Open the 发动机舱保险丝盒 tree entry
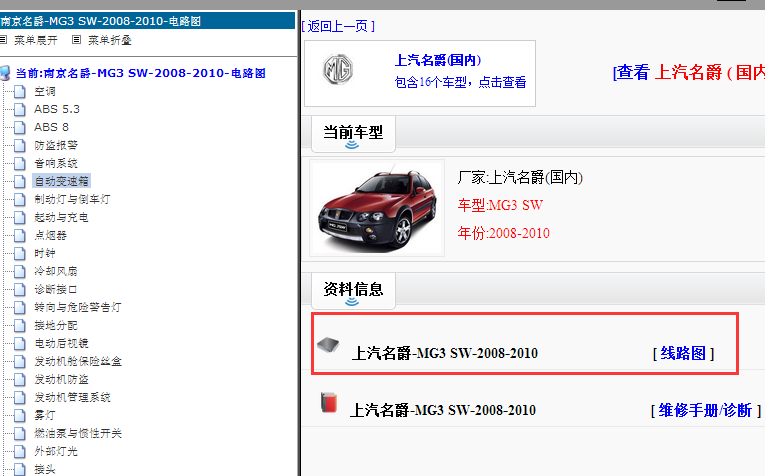This screenshot has width=765, height=476. 78,361
